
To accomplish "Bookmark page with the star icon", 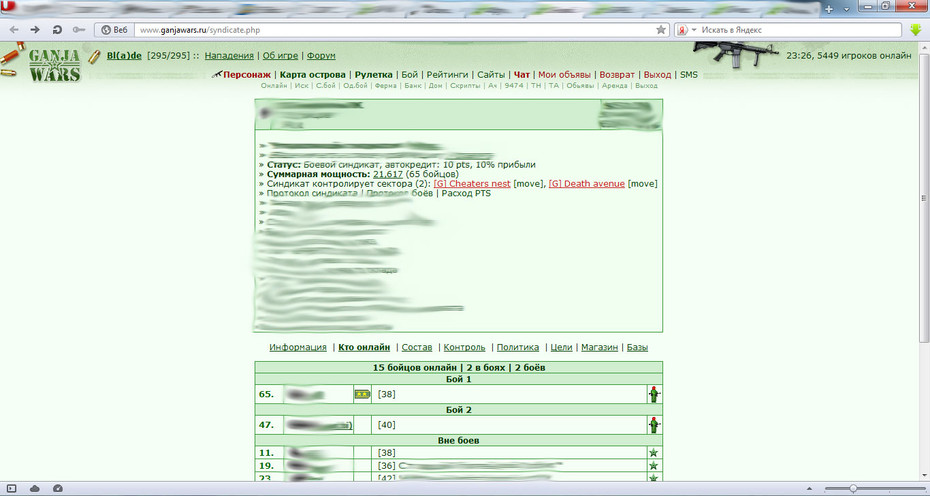I will click(661, 30).
